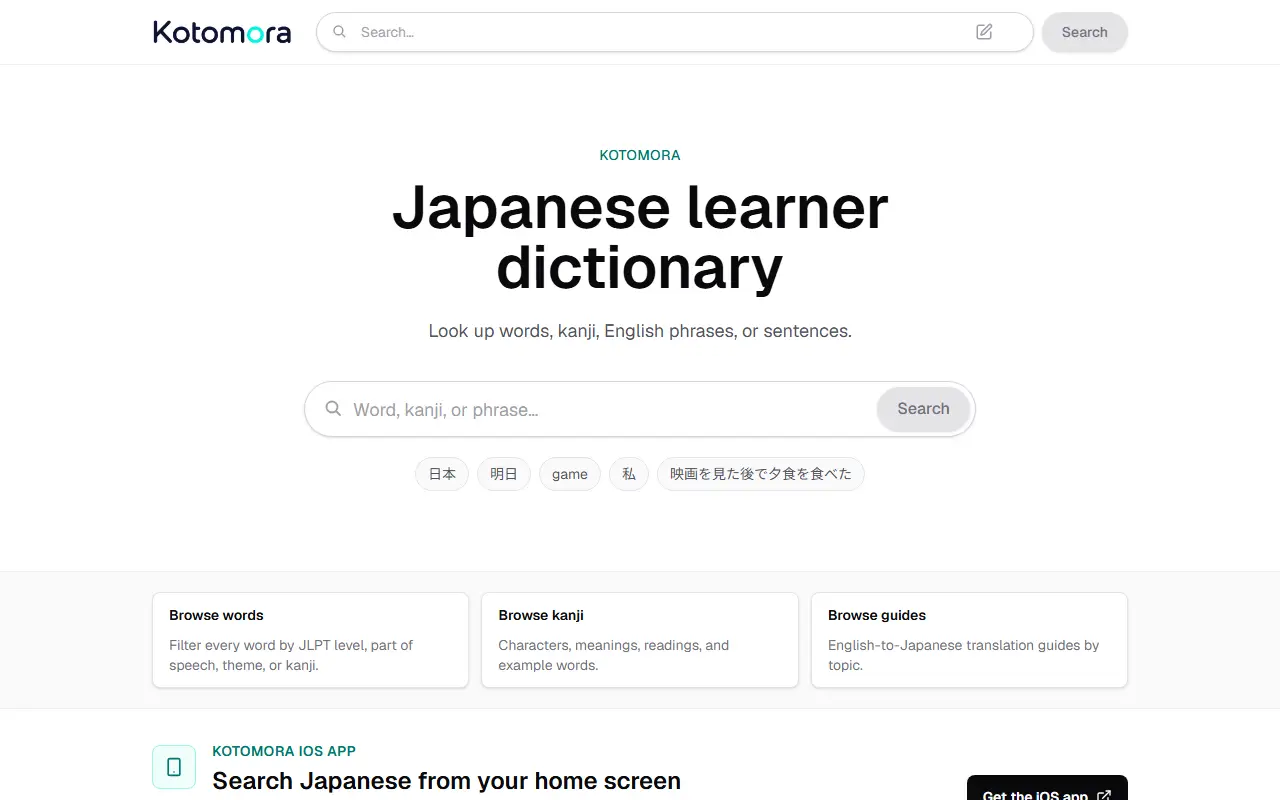Click the KOTOMORA IOS APP label
Screen dimensions: 1280x800
pyautogui.click(x=284, y=751)
